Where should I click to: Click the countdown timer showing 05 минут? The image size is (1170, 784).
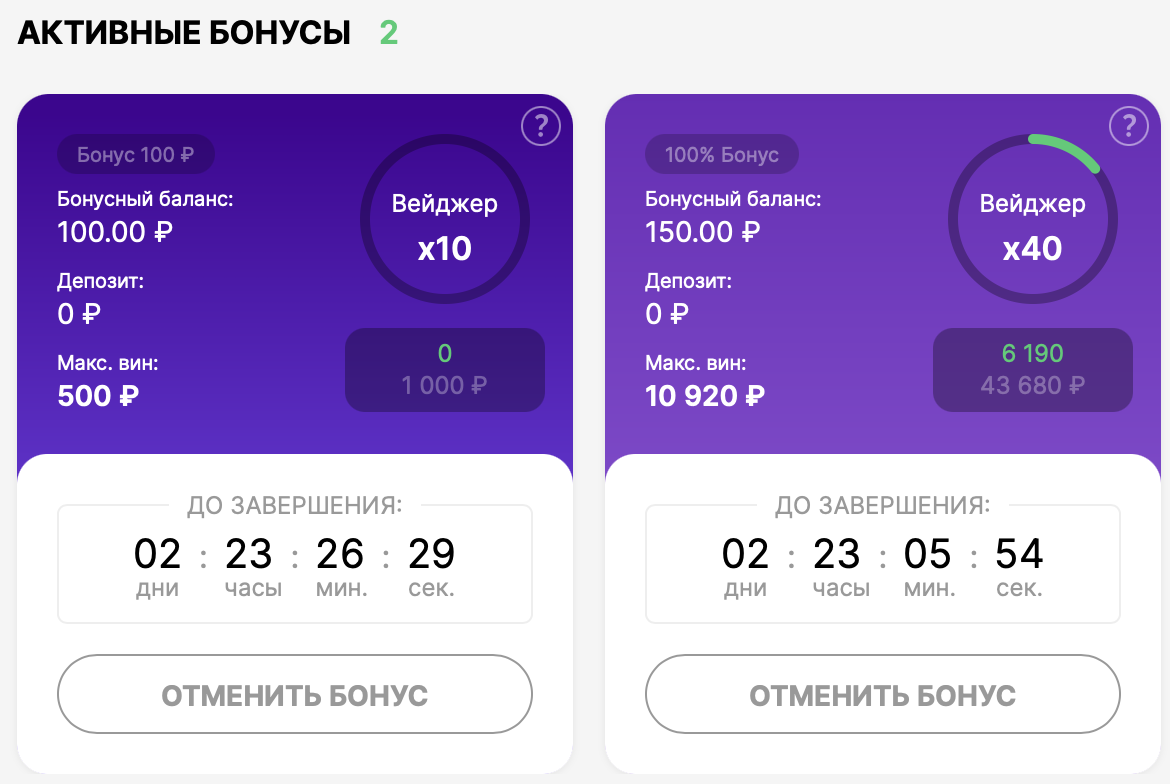(928, 565)
